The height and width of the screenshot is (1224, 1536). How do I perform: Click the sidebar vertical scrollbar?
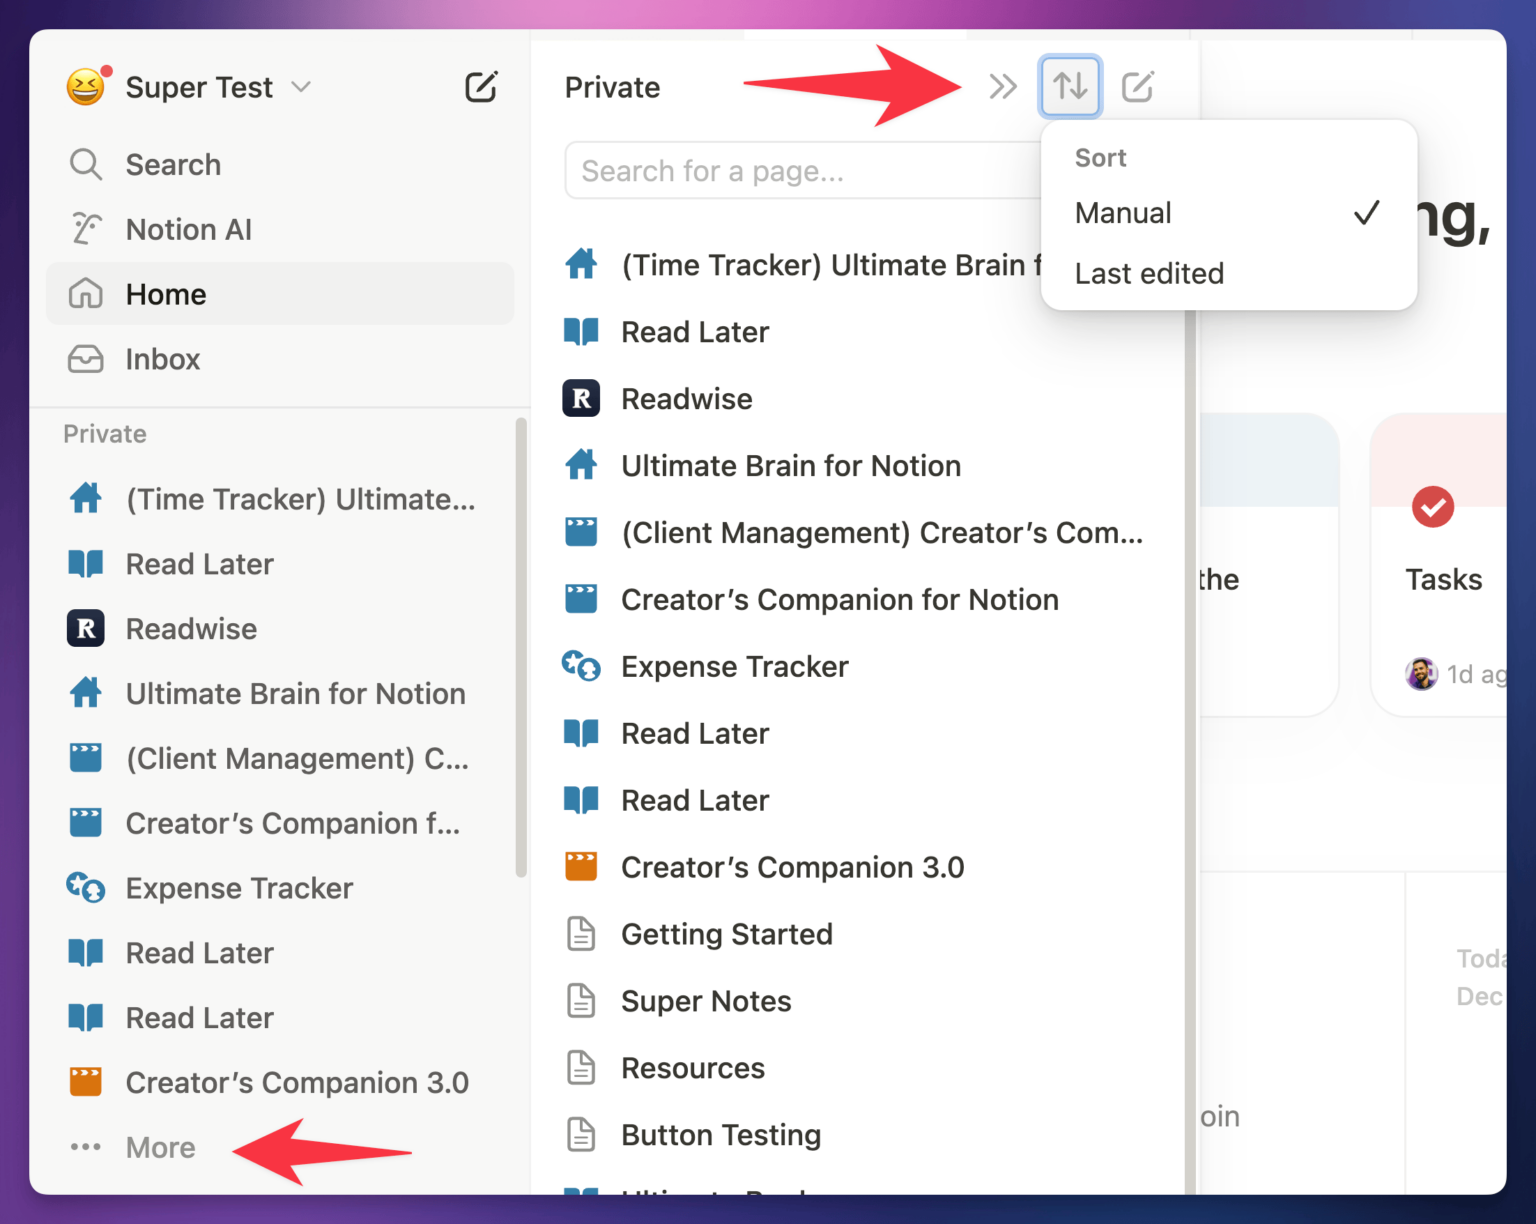520,650
